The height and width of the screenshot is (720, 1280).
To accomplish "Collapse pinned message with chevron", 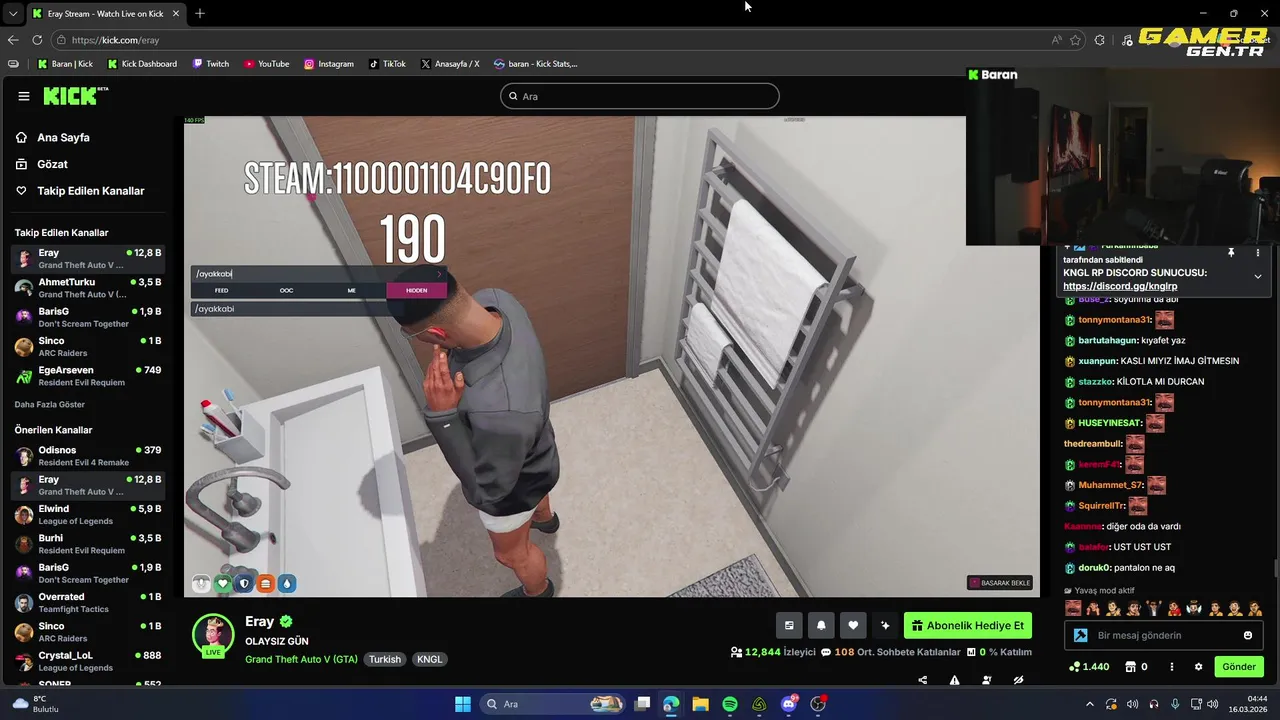I will [1258, 277].
